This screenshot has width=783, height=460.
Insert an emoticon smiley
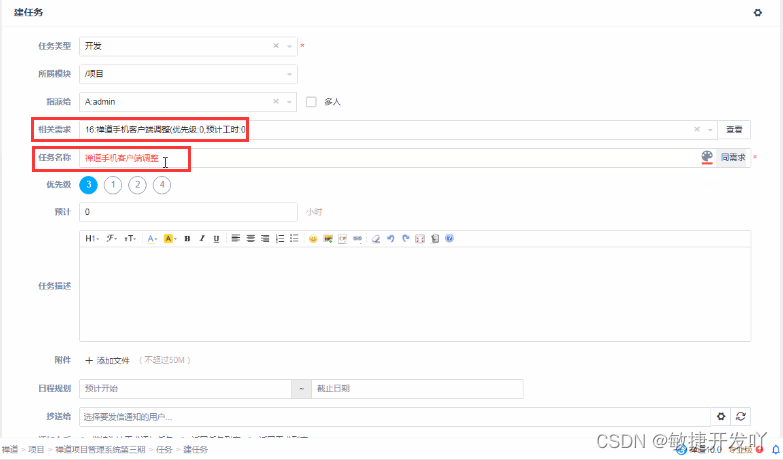click(x=313, y=239)
